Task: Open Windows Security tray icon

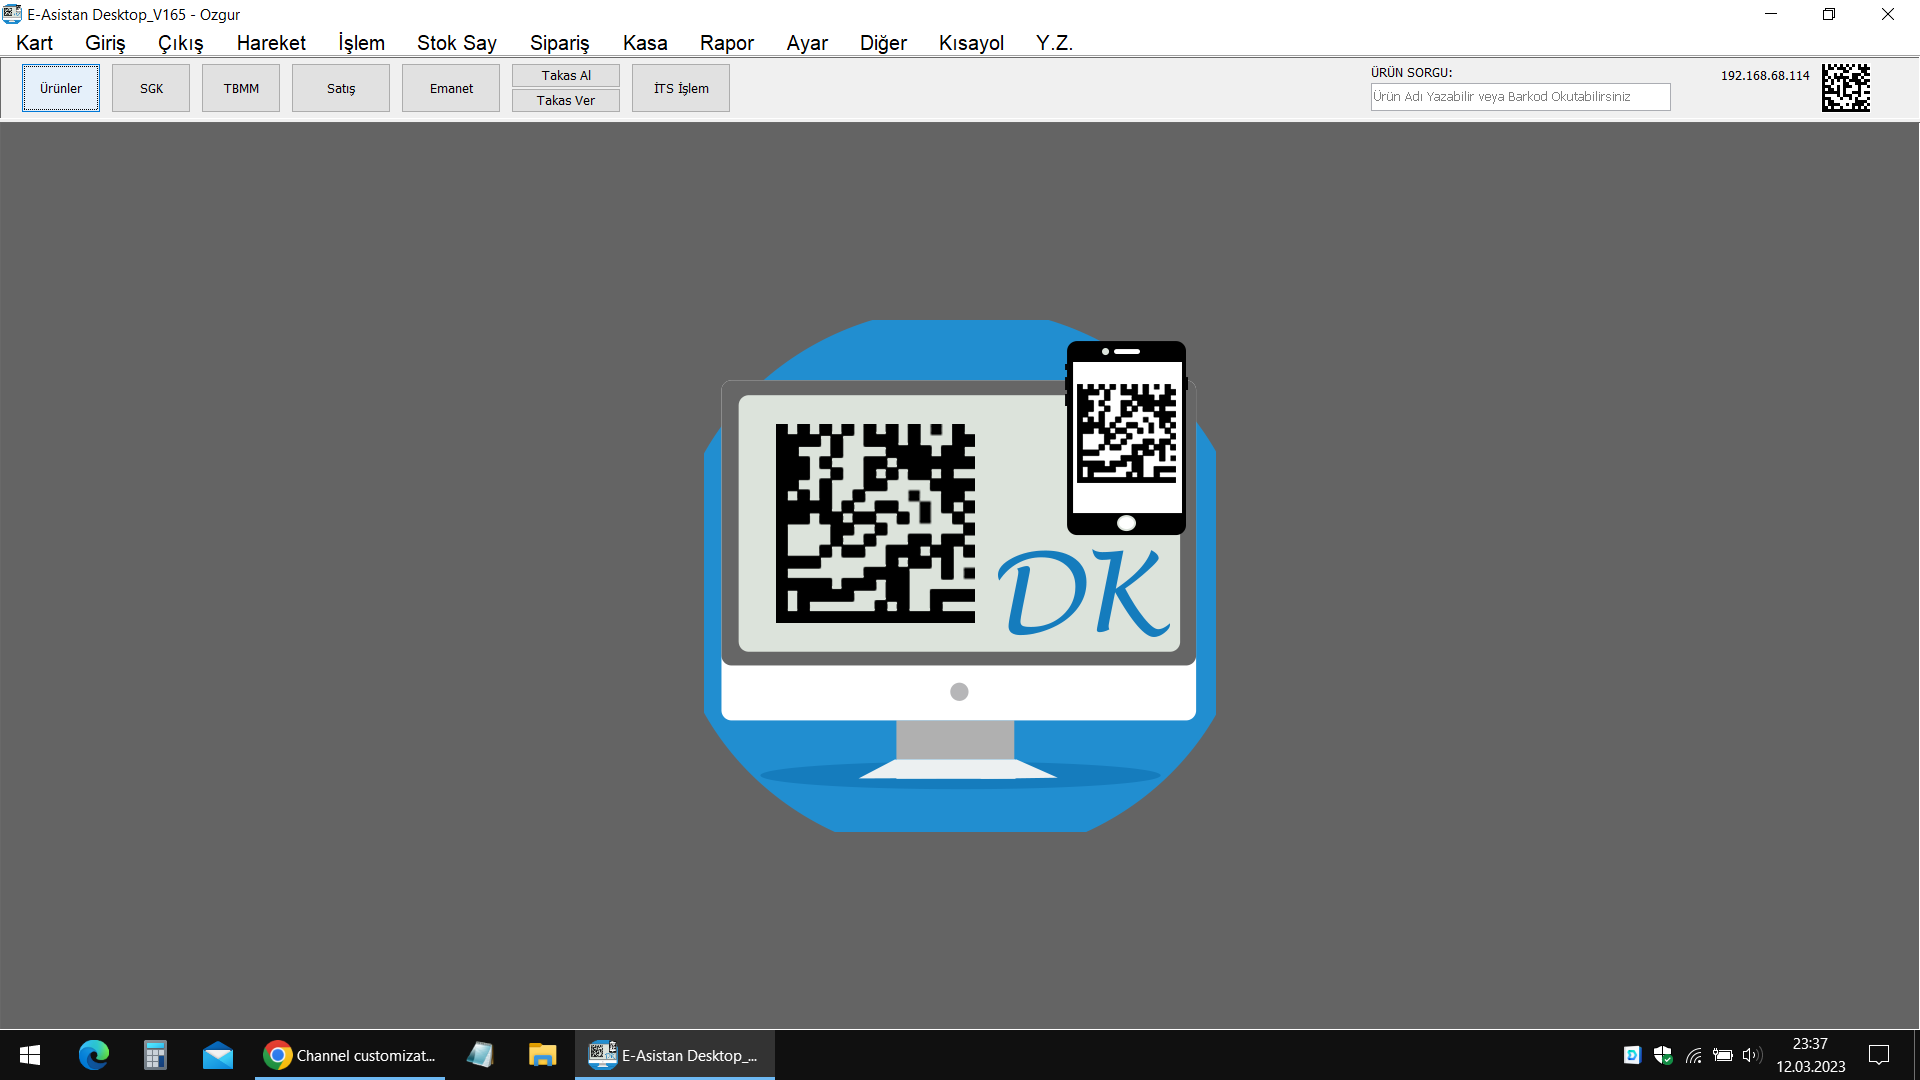Action: tap(1663, 1055)
